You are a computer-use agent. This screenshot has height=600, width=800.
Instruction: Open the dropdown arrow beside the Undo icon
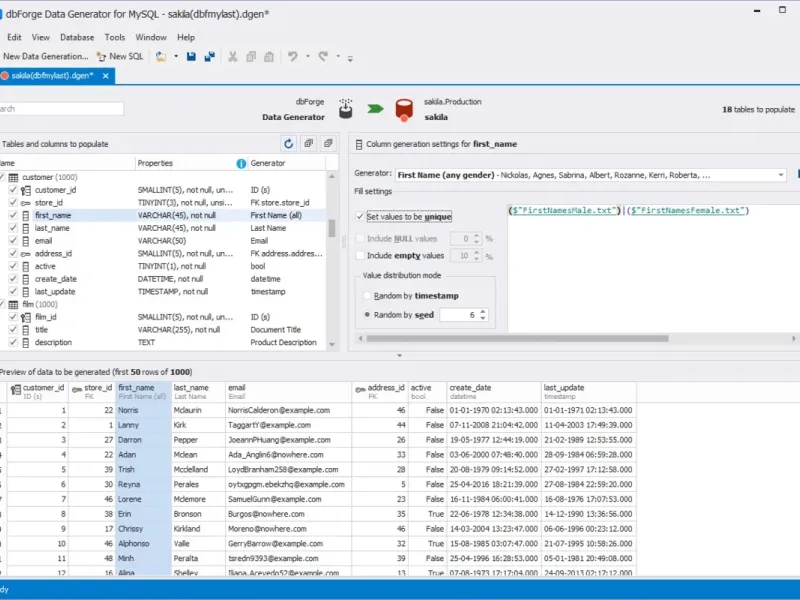[x=308, y=57]
